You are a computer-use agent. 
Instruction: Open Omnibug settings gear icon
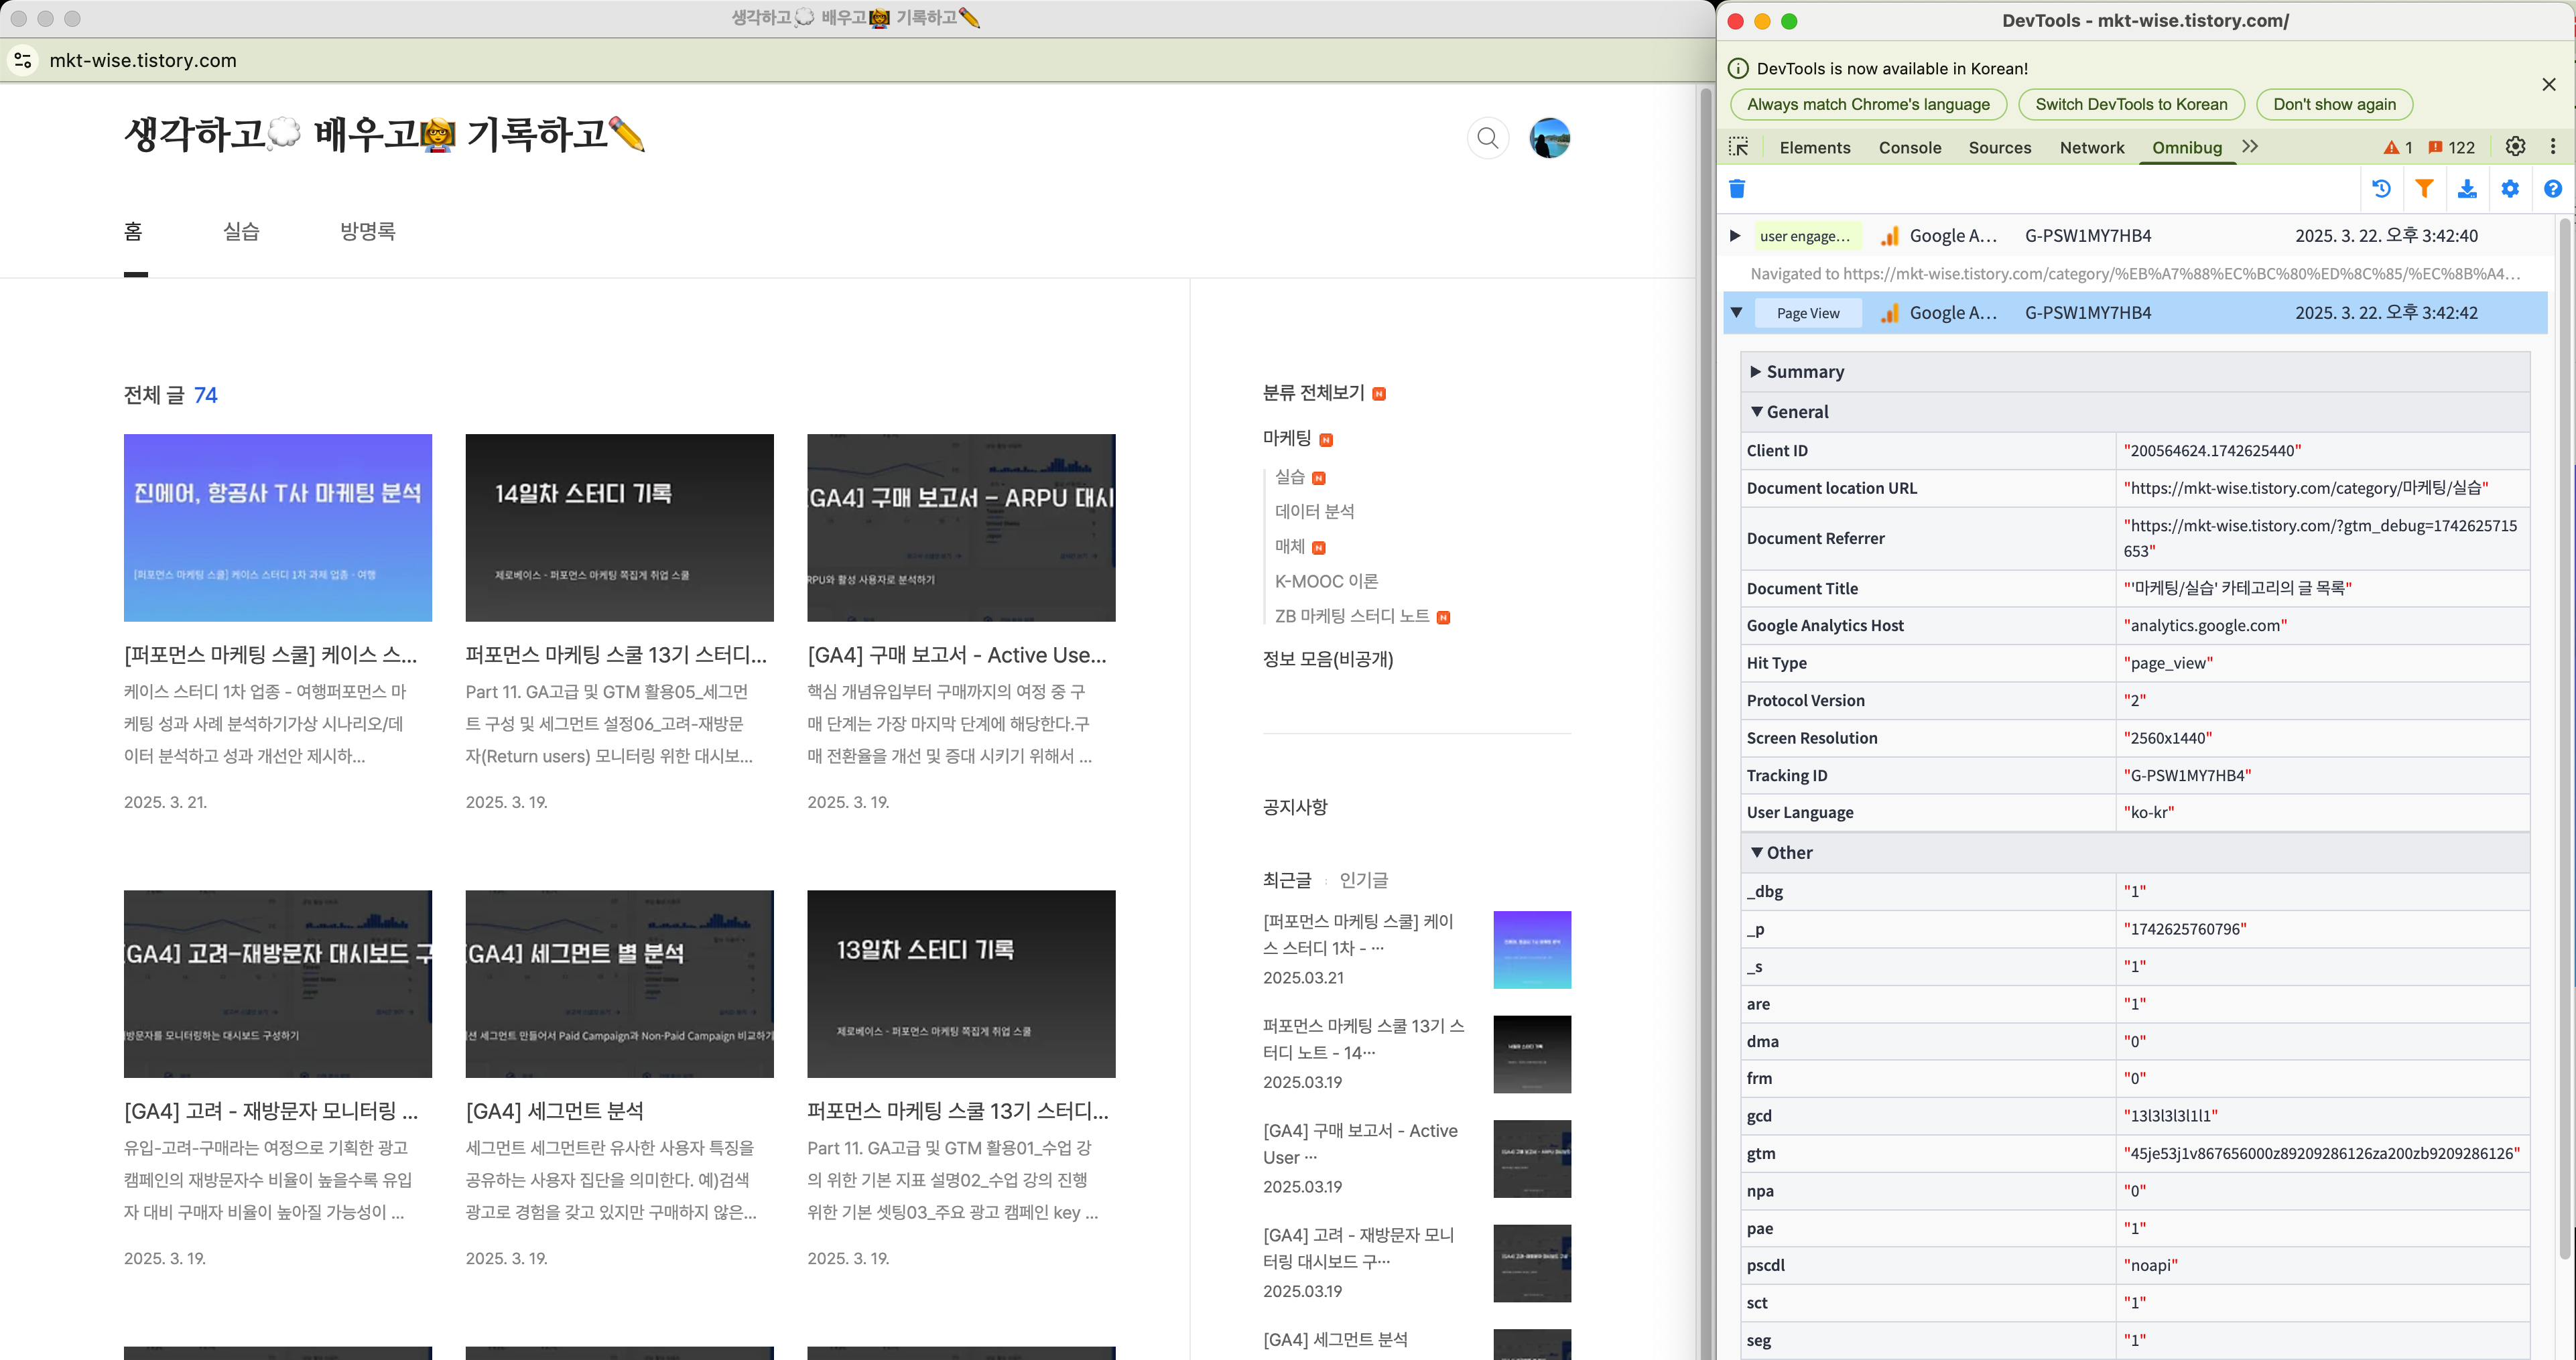[x=2510, y=189]
